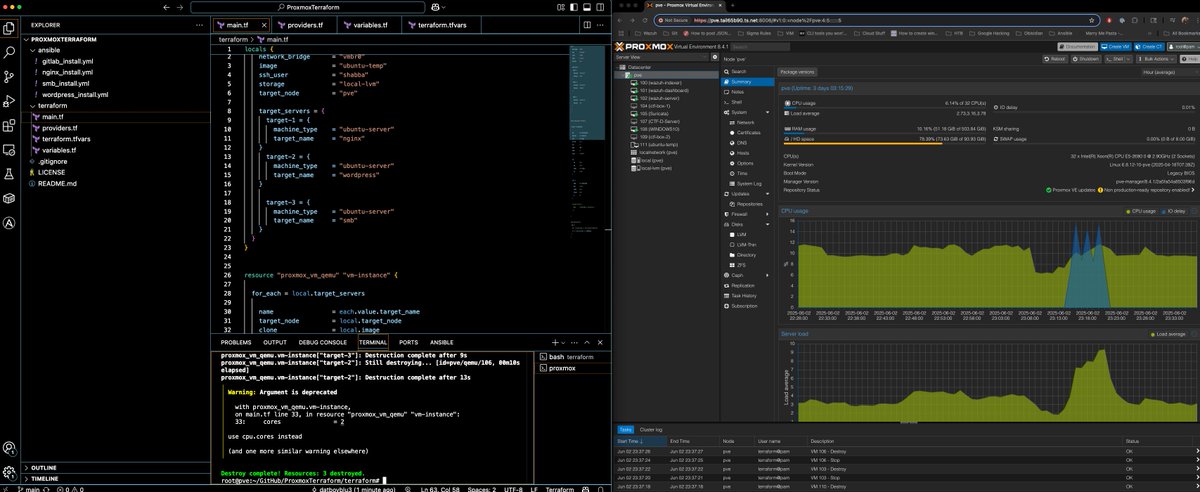Collapse the System menu section in Proxmox
Viewport: 1200px width, 492px height.
(x=769, y=112)
